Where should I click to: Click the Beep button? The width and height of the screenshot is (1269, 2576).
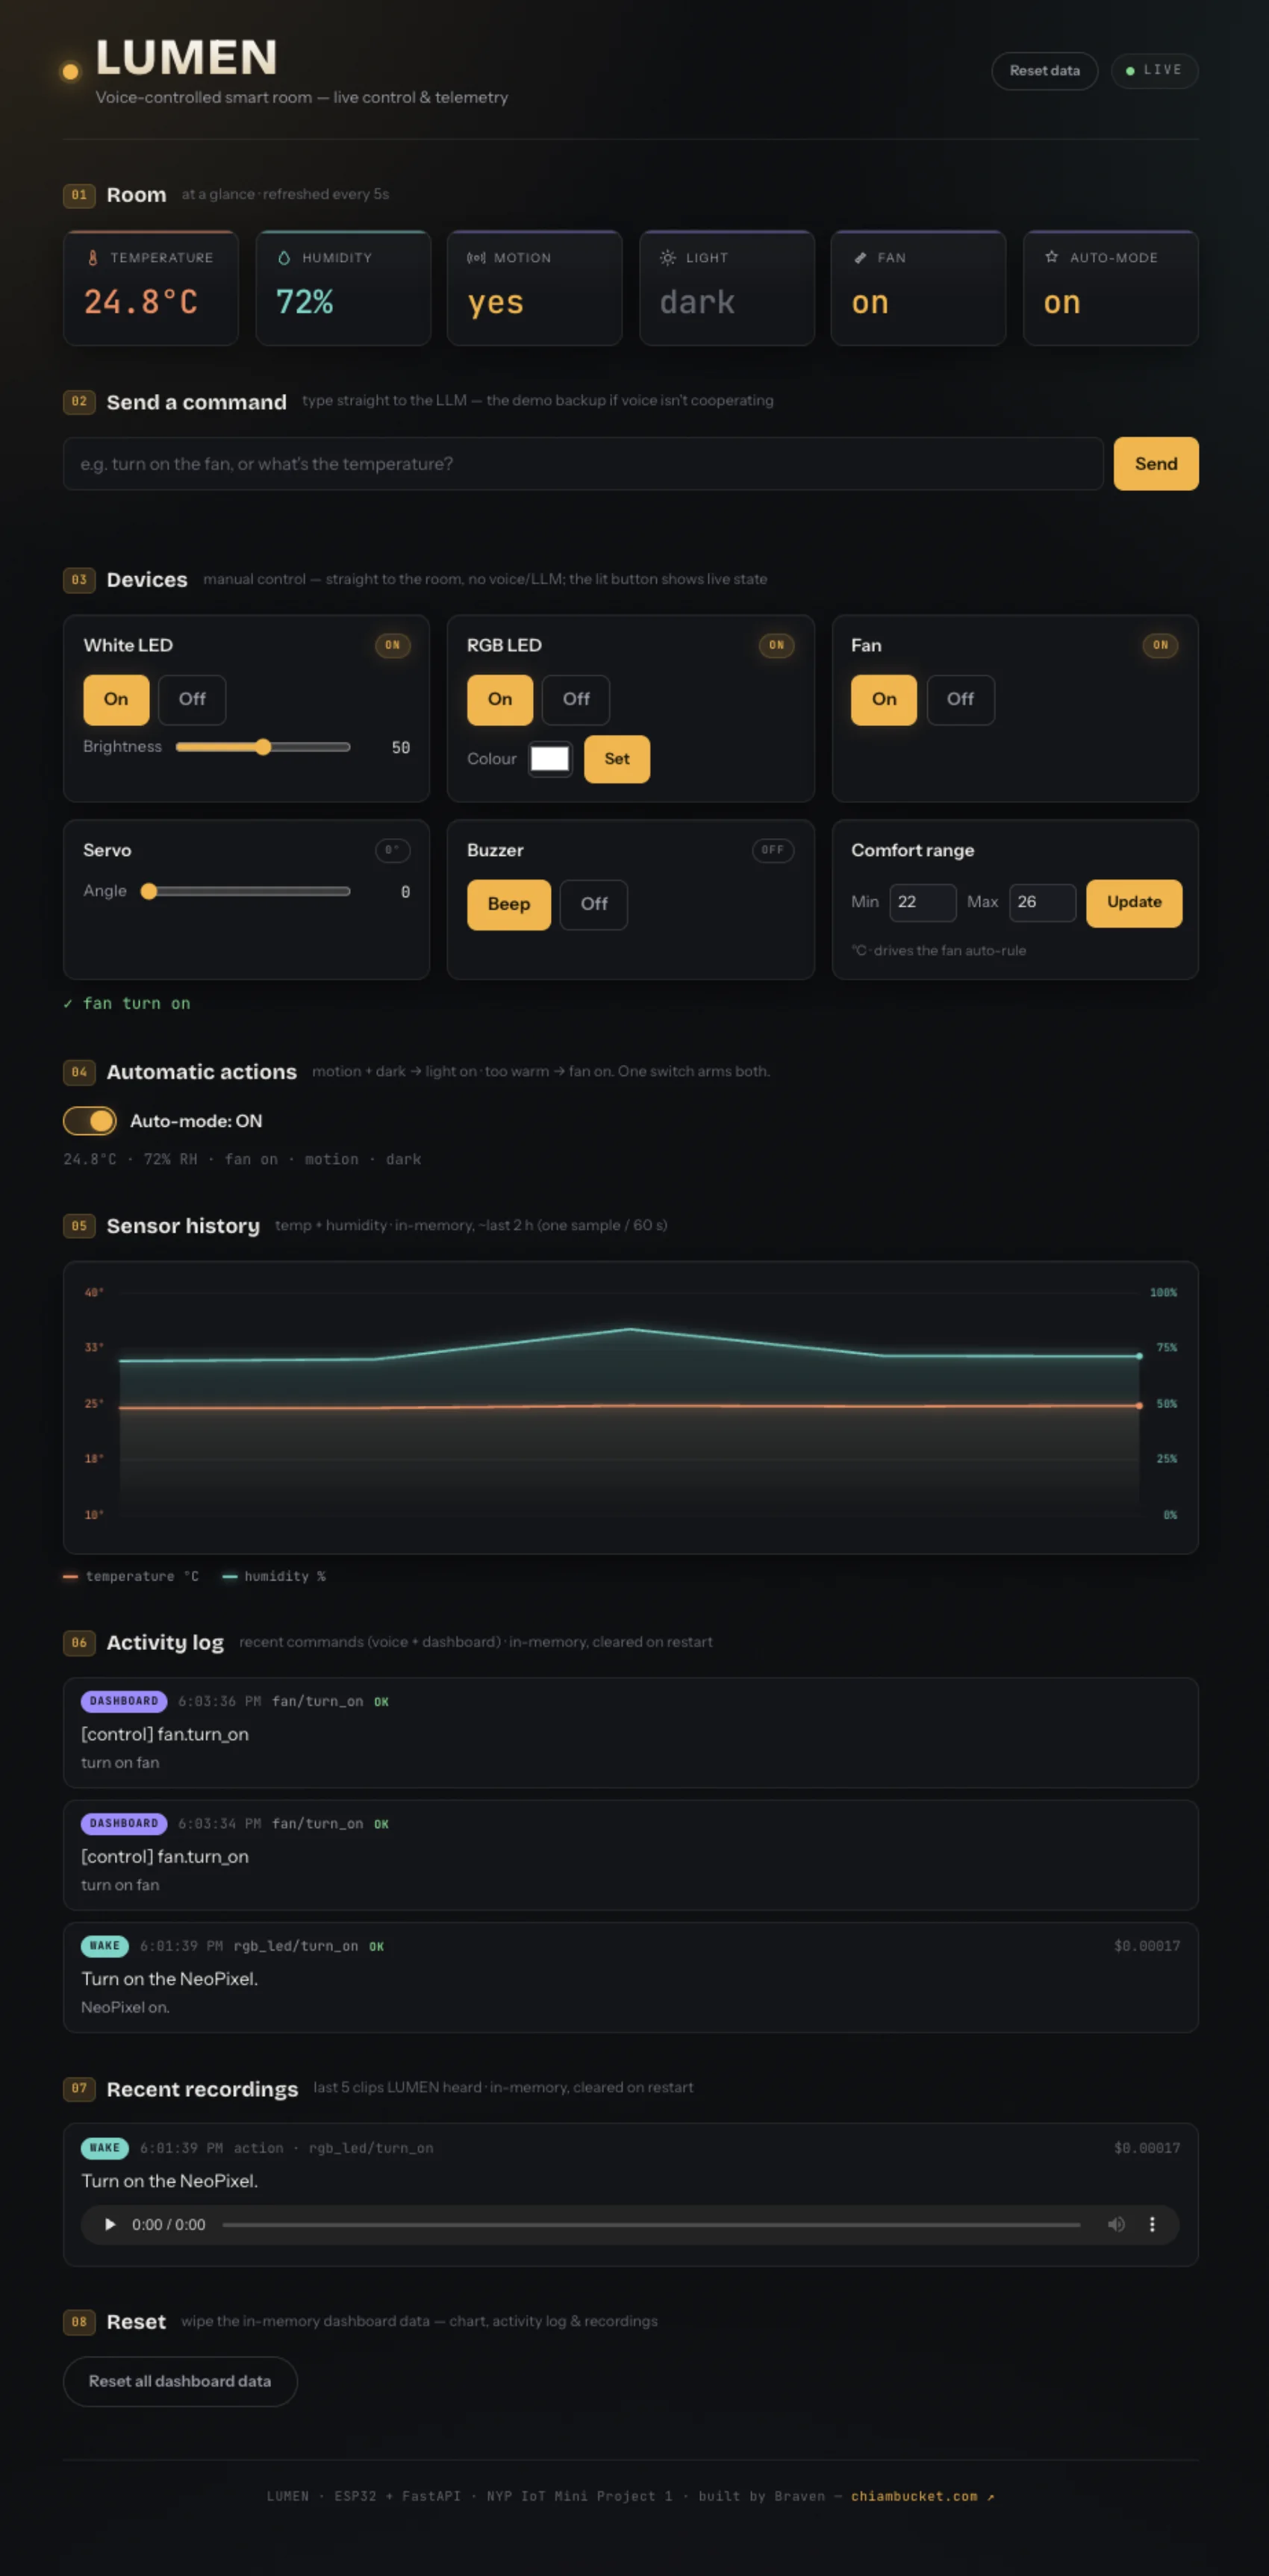click(x=509, y=904)
